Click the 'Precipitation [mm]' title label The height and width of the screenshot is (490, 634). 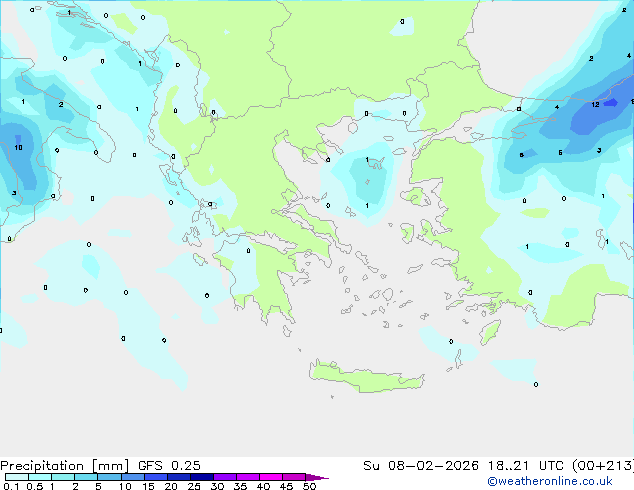pos(65,466)
